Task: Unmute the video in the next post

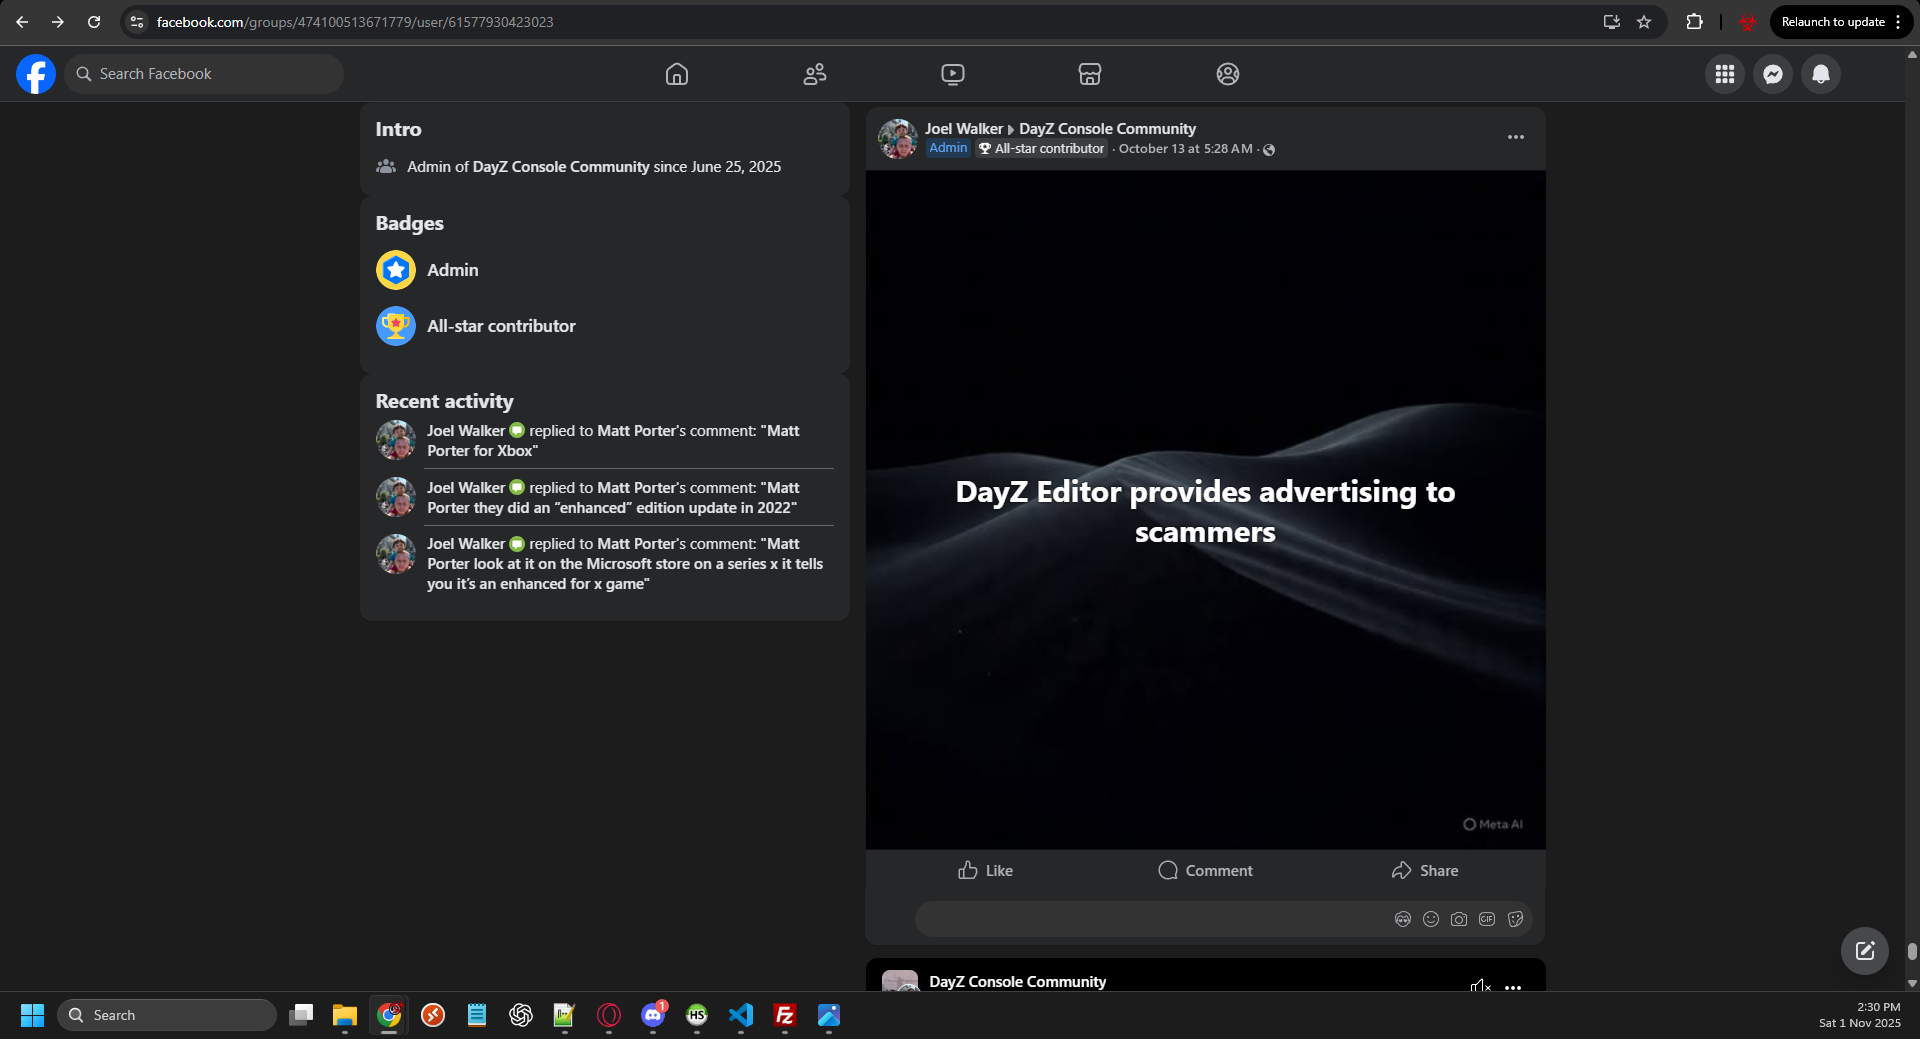Action: [x=1480, y=986]
